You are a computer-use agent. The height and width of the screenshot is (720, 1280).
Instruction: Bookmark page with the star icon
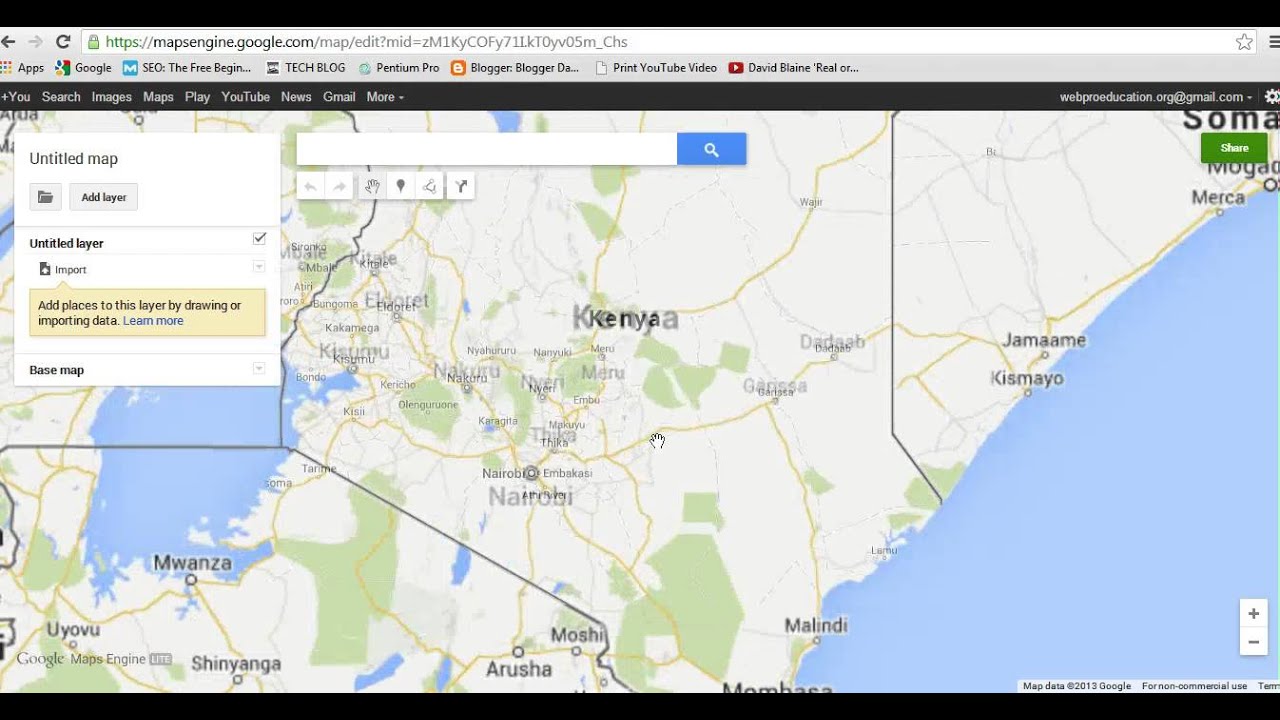point(1244,42)
